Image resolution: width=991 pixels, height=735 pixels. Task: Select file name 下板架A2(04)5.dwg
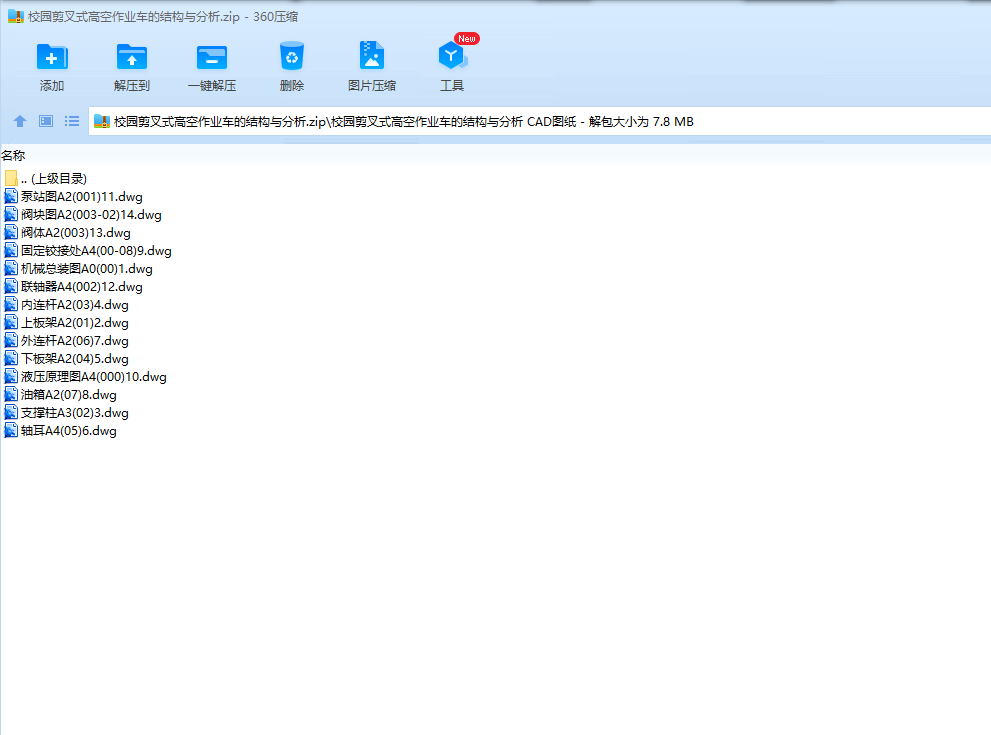(75, 359)
